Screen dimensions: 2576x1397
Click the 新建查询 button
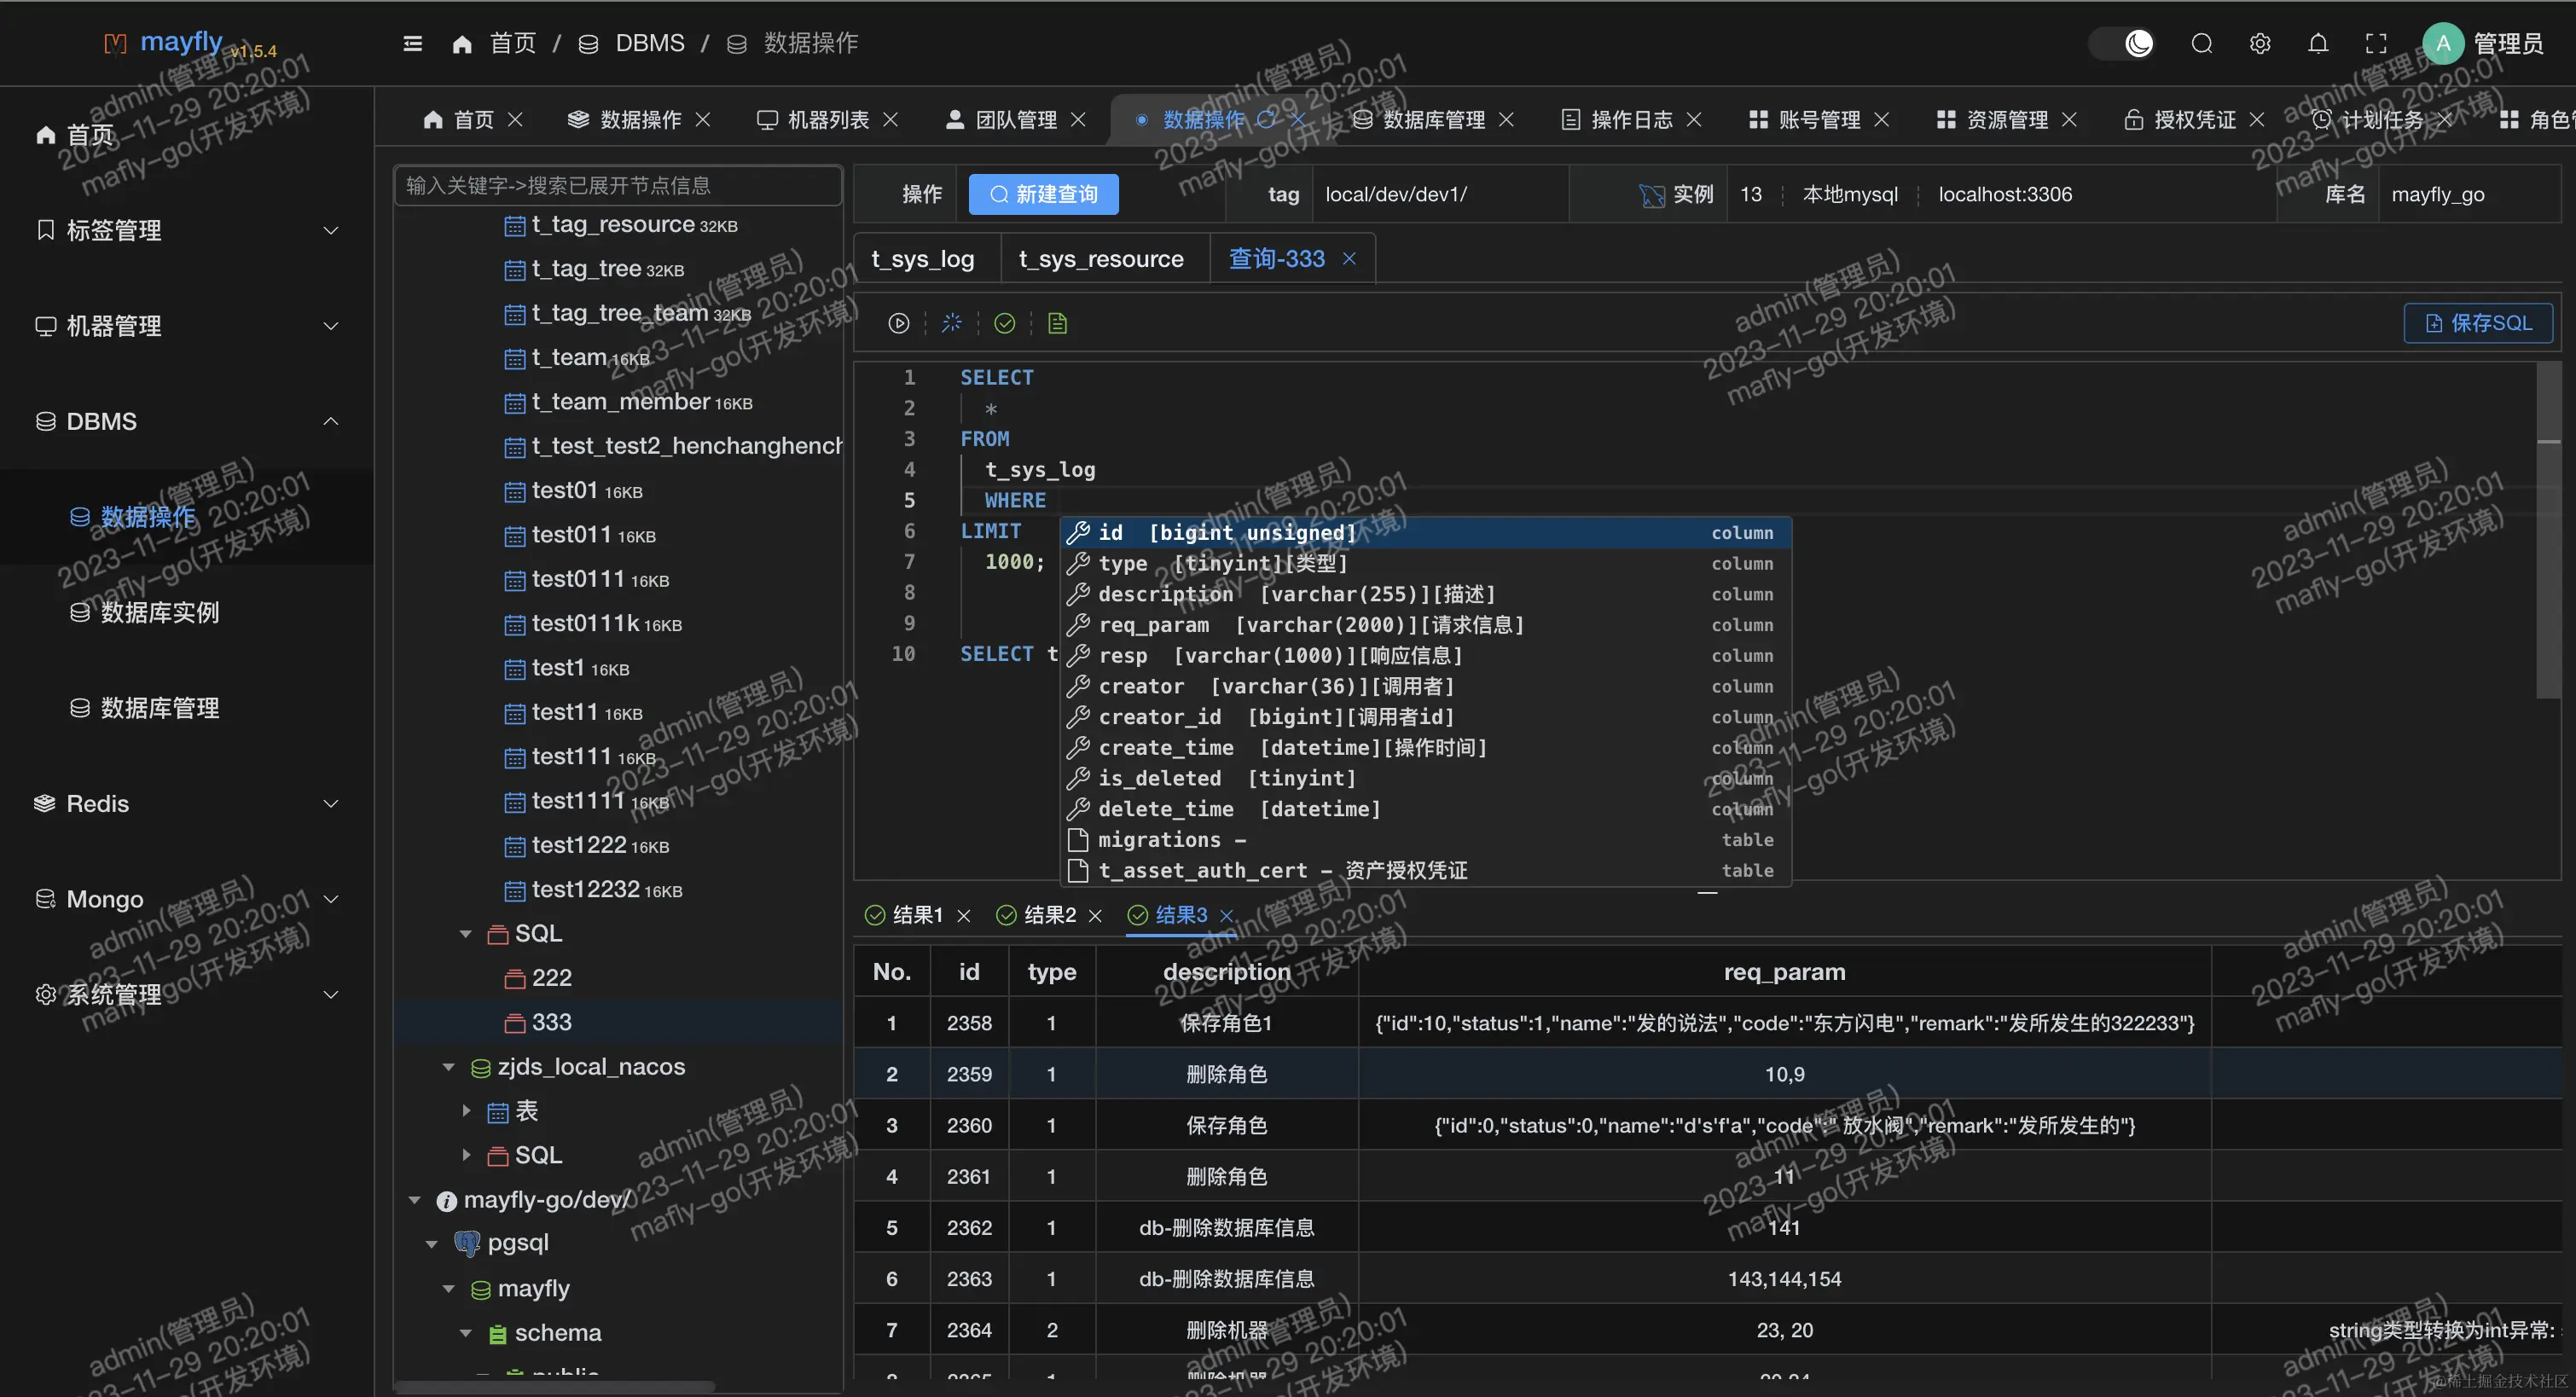click(1043, 194)
